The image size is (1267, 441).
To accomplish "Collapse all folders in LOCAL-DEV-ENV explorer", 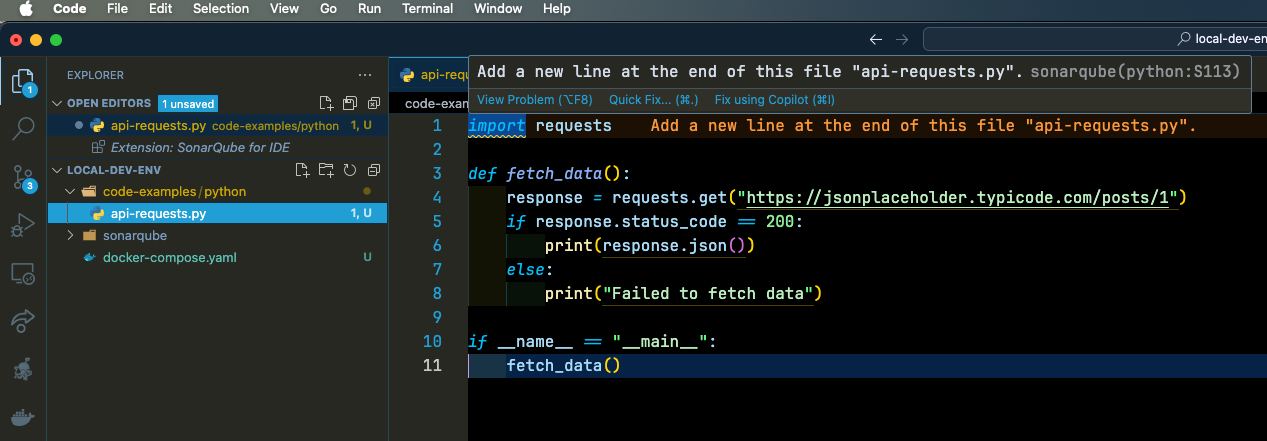I will (x=373, y=170).
